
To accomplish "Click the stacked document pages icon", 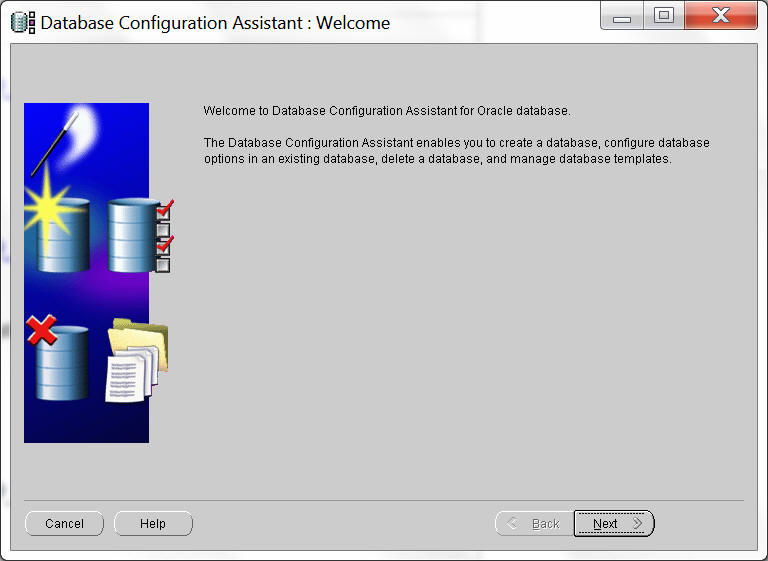I will click(128, 375).
